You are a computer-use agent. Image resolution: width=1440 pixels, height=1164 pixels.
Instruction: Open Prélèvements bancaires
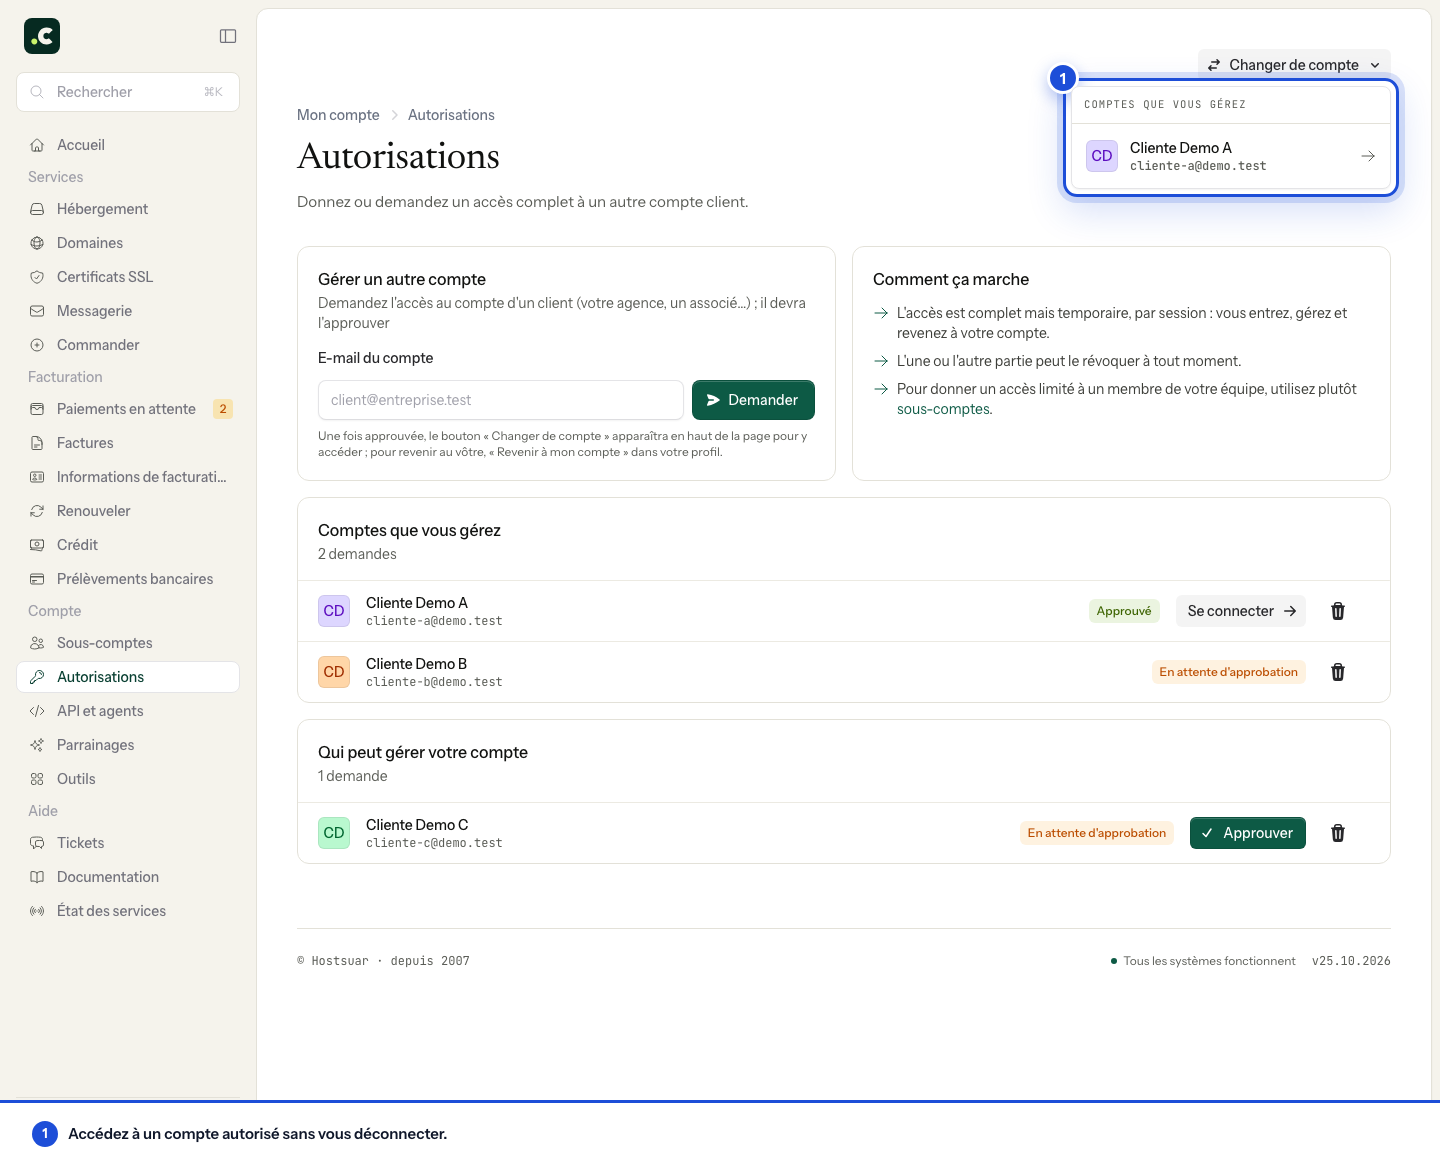(x=128, y=579)
